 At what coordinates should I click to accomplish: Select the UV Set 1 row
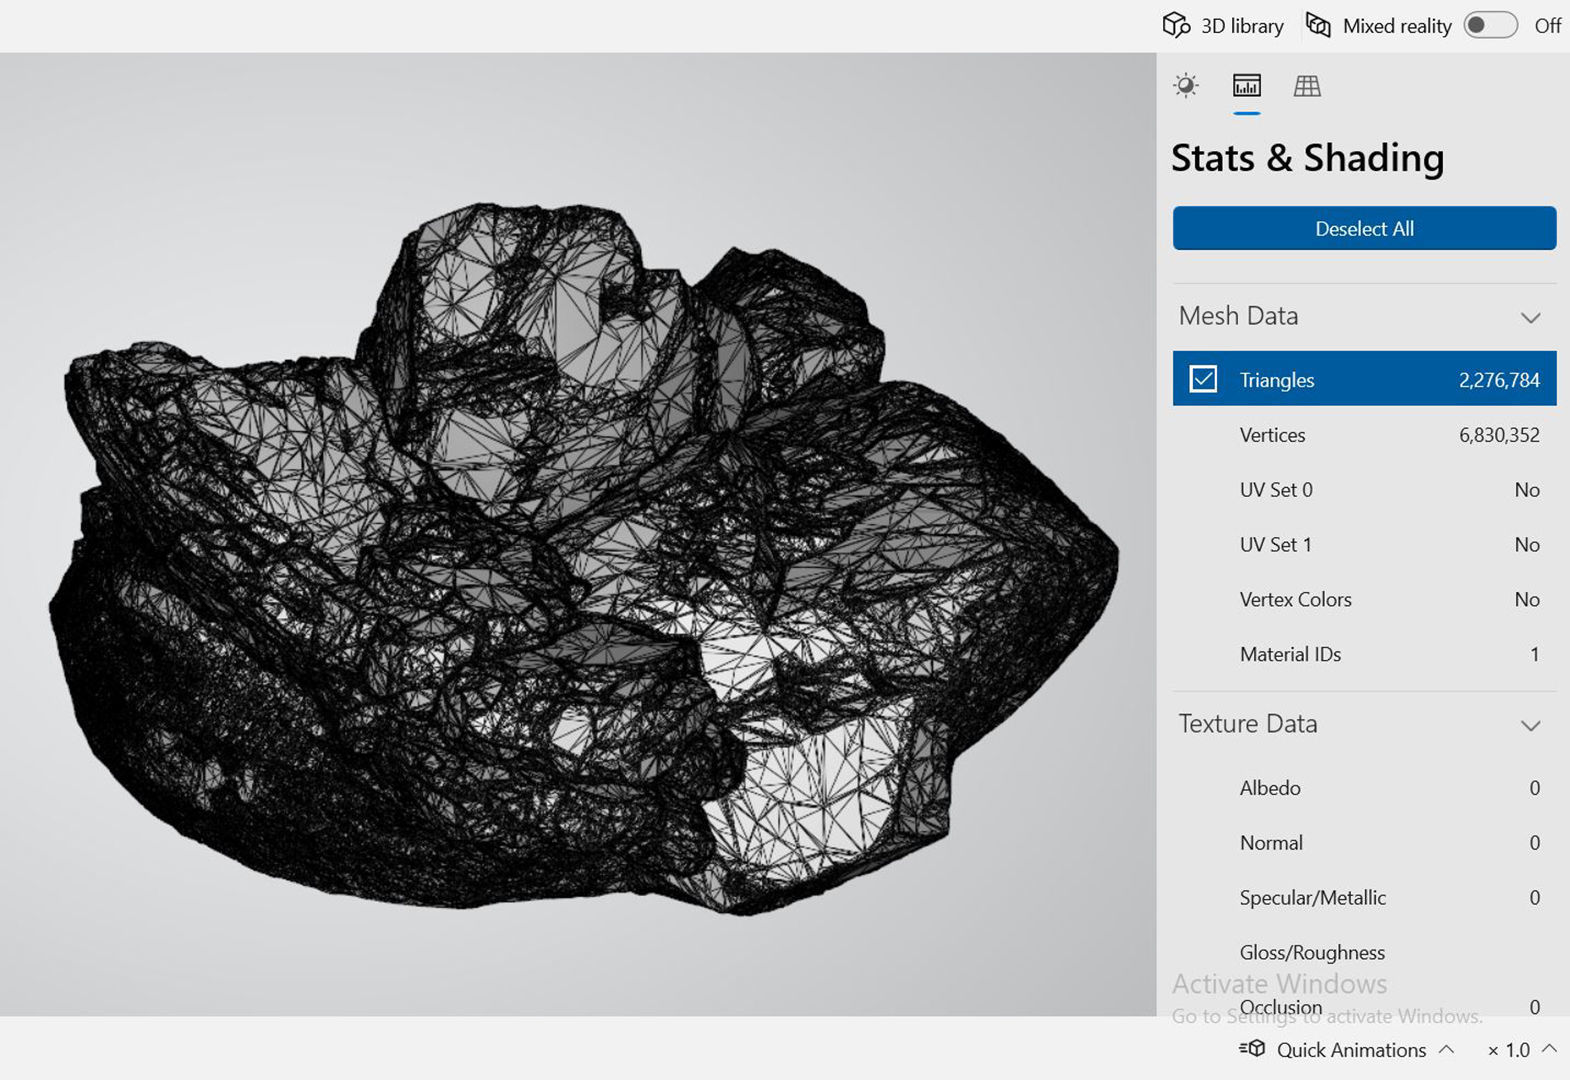click(x=1364, y=545)
